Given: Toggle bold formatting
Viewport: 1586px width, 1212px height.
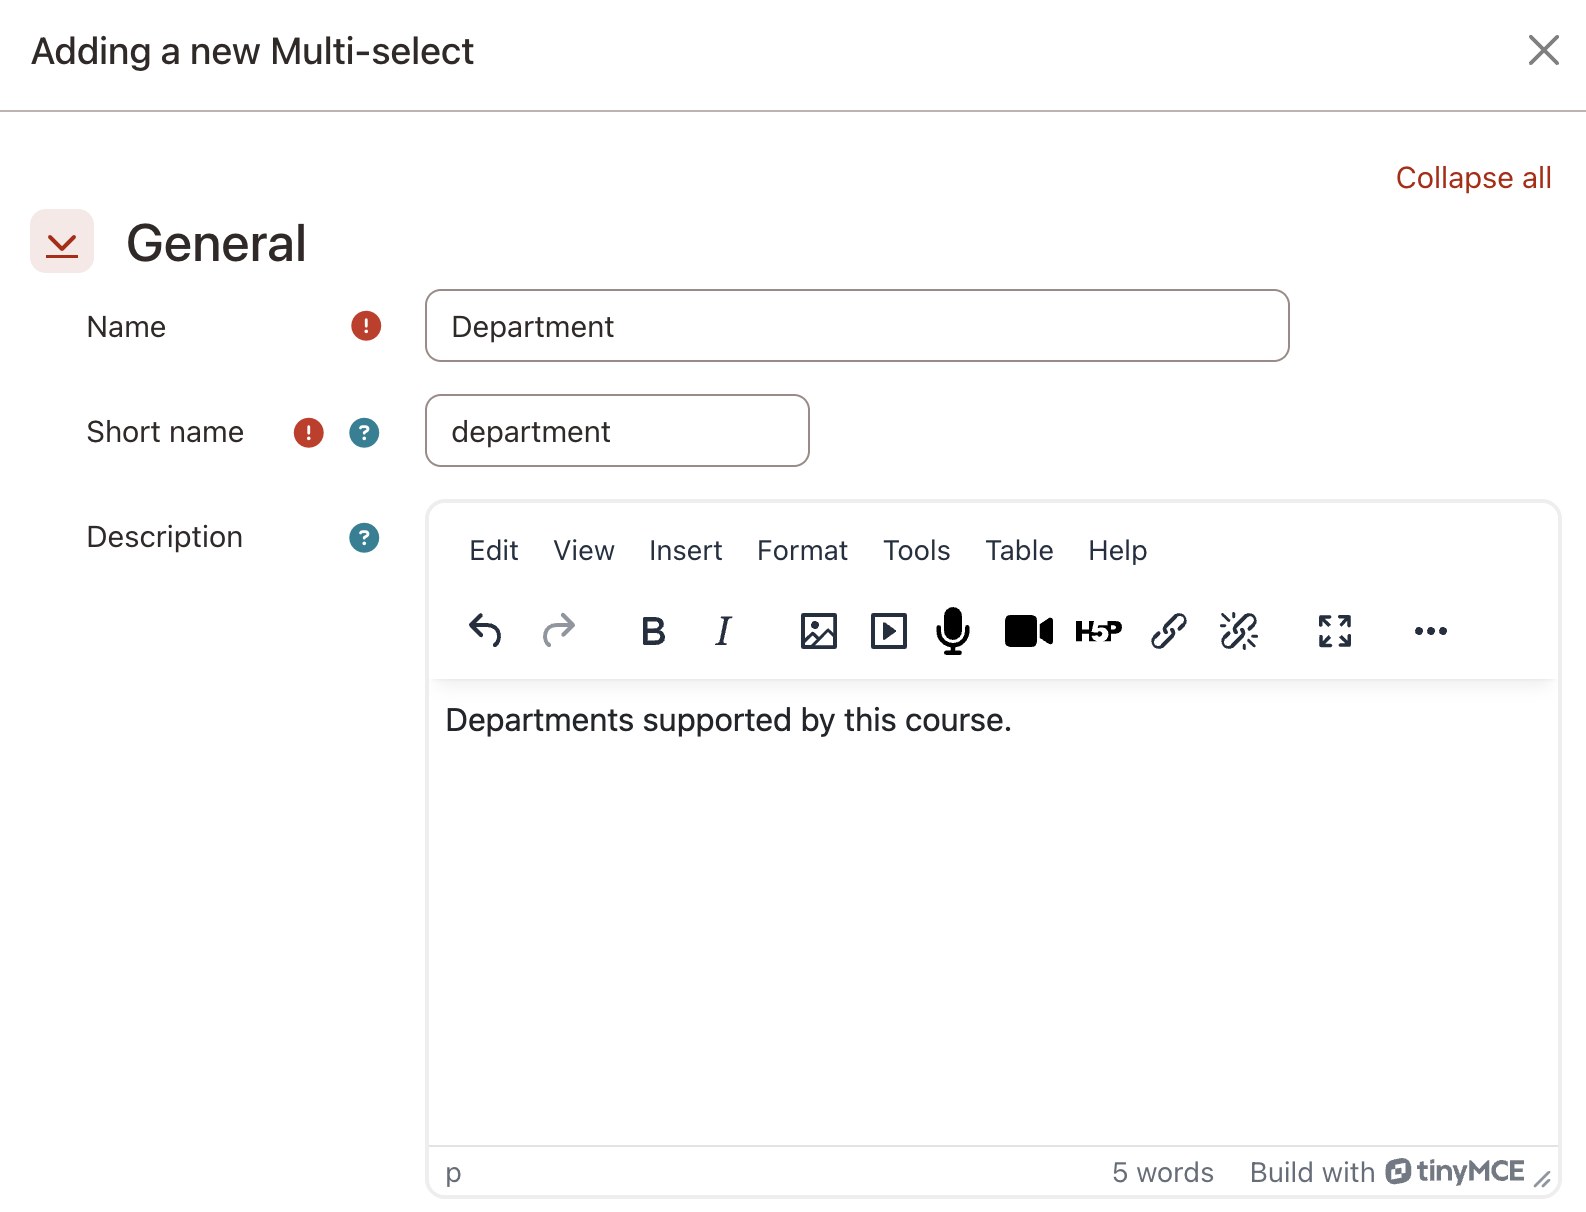Looking at the screenshot, I should 653,631.
